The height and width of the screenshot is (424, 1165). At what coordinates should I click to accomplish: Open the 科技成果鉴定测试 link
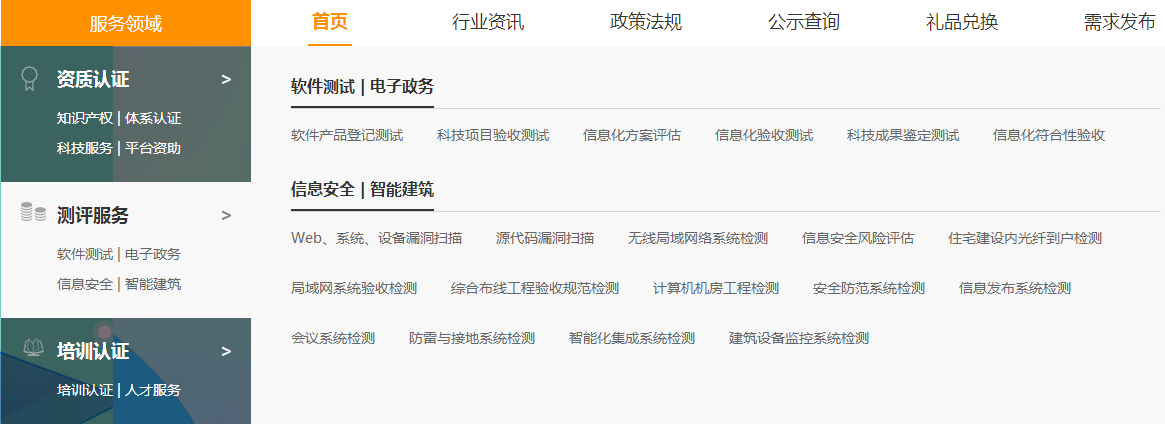[x=903, y=135]
